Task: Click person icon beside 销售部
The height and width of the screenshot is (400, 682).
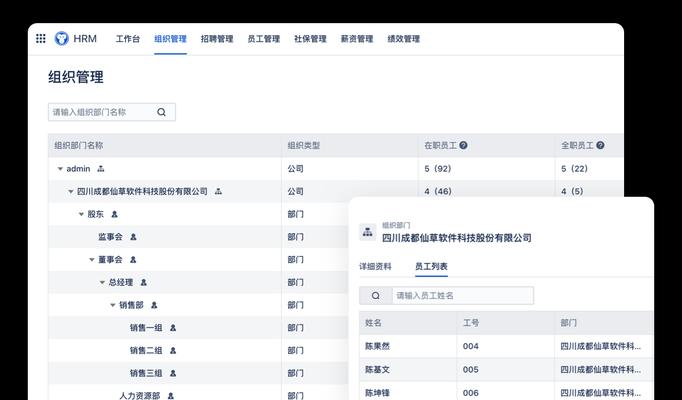Action: [x=154, y=305]
